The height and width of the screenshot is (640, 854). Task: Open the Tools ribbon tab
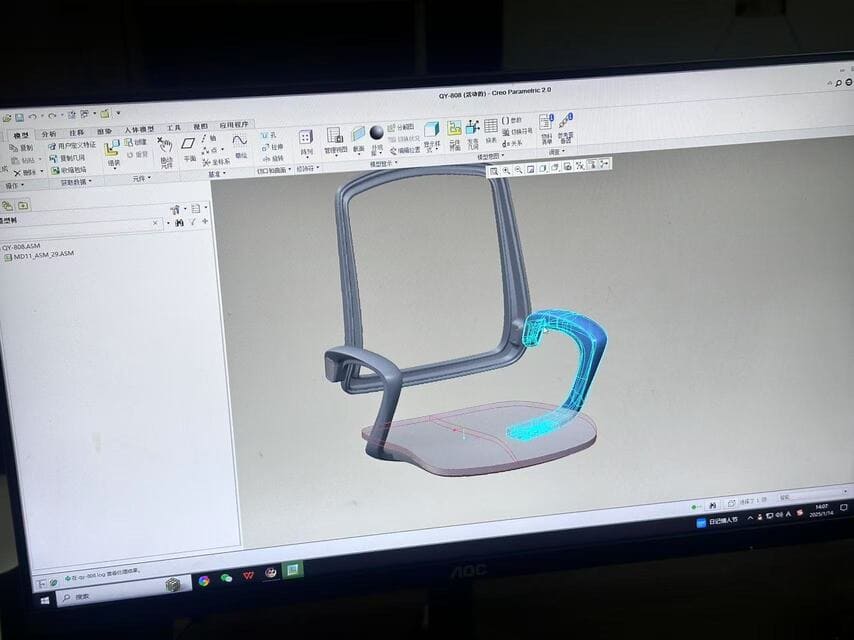[x=174, y=128]
